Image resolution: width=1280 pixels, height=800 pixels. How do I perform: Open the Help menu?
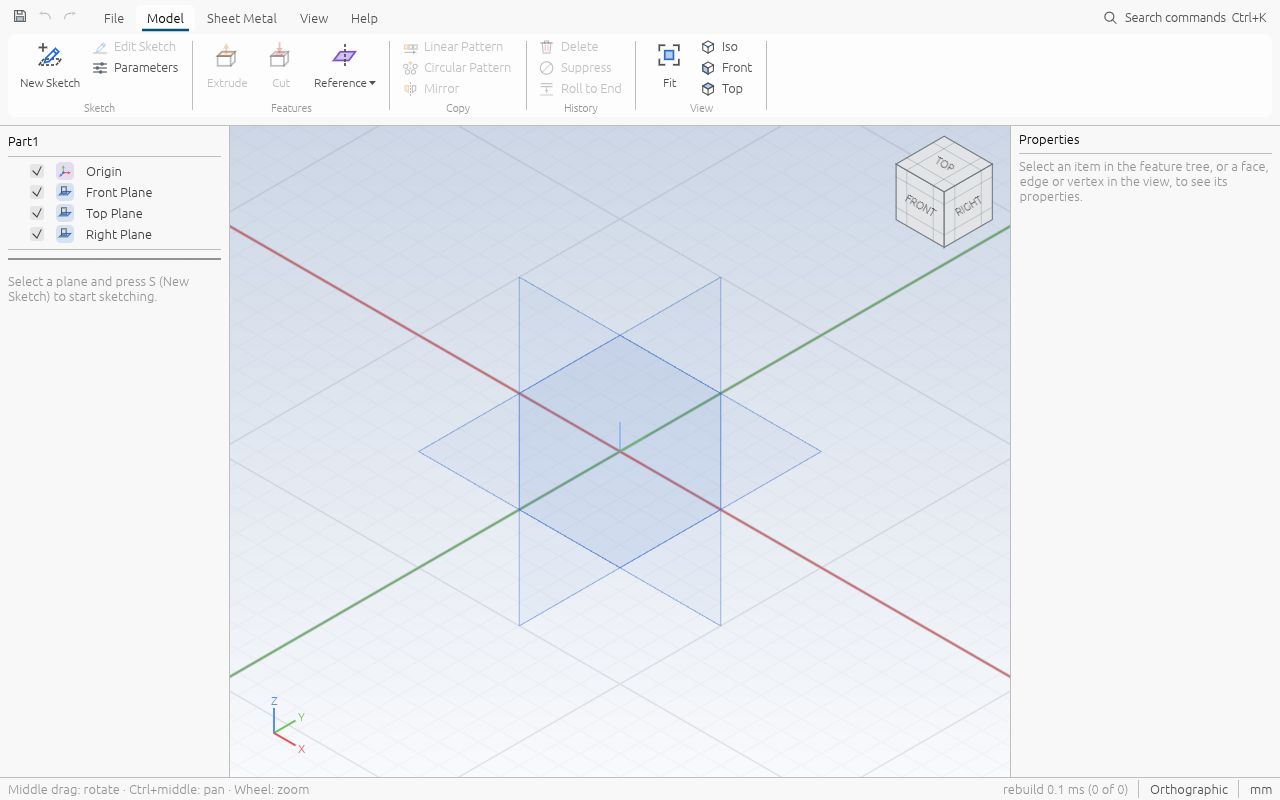tap(364, 18)
